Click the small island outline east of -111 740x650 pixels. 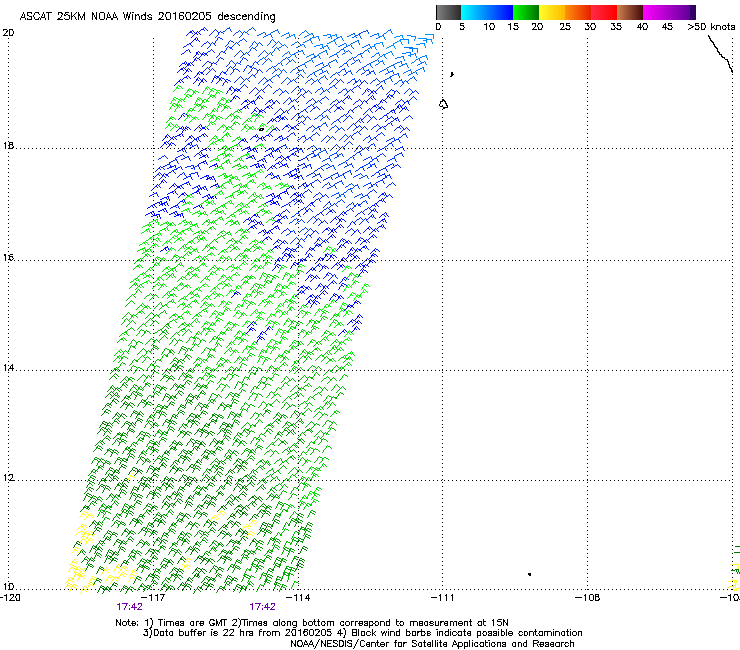coord(443,104)
